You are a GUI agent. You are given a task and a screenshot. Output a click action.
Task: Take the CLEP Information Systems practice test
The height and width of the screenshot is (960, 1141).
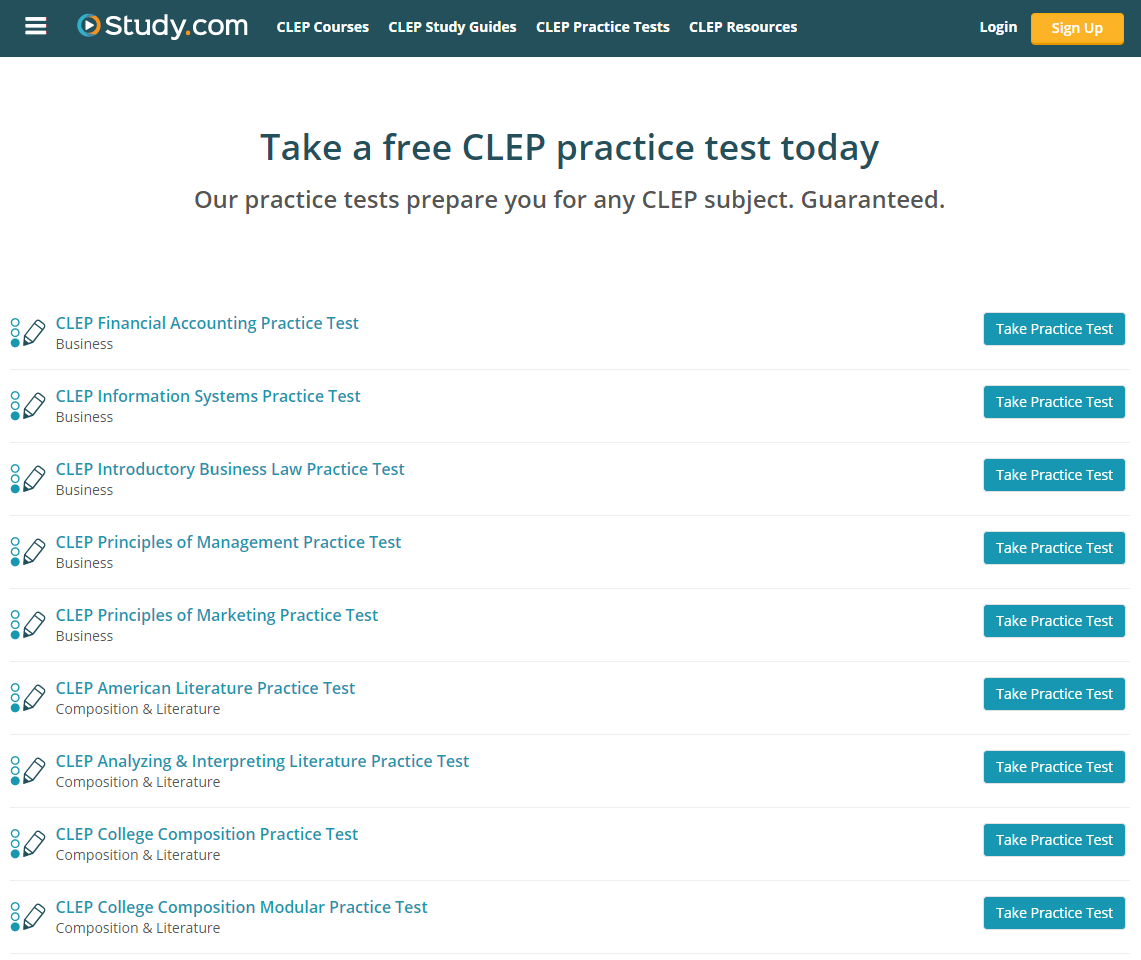[1054, 401]
